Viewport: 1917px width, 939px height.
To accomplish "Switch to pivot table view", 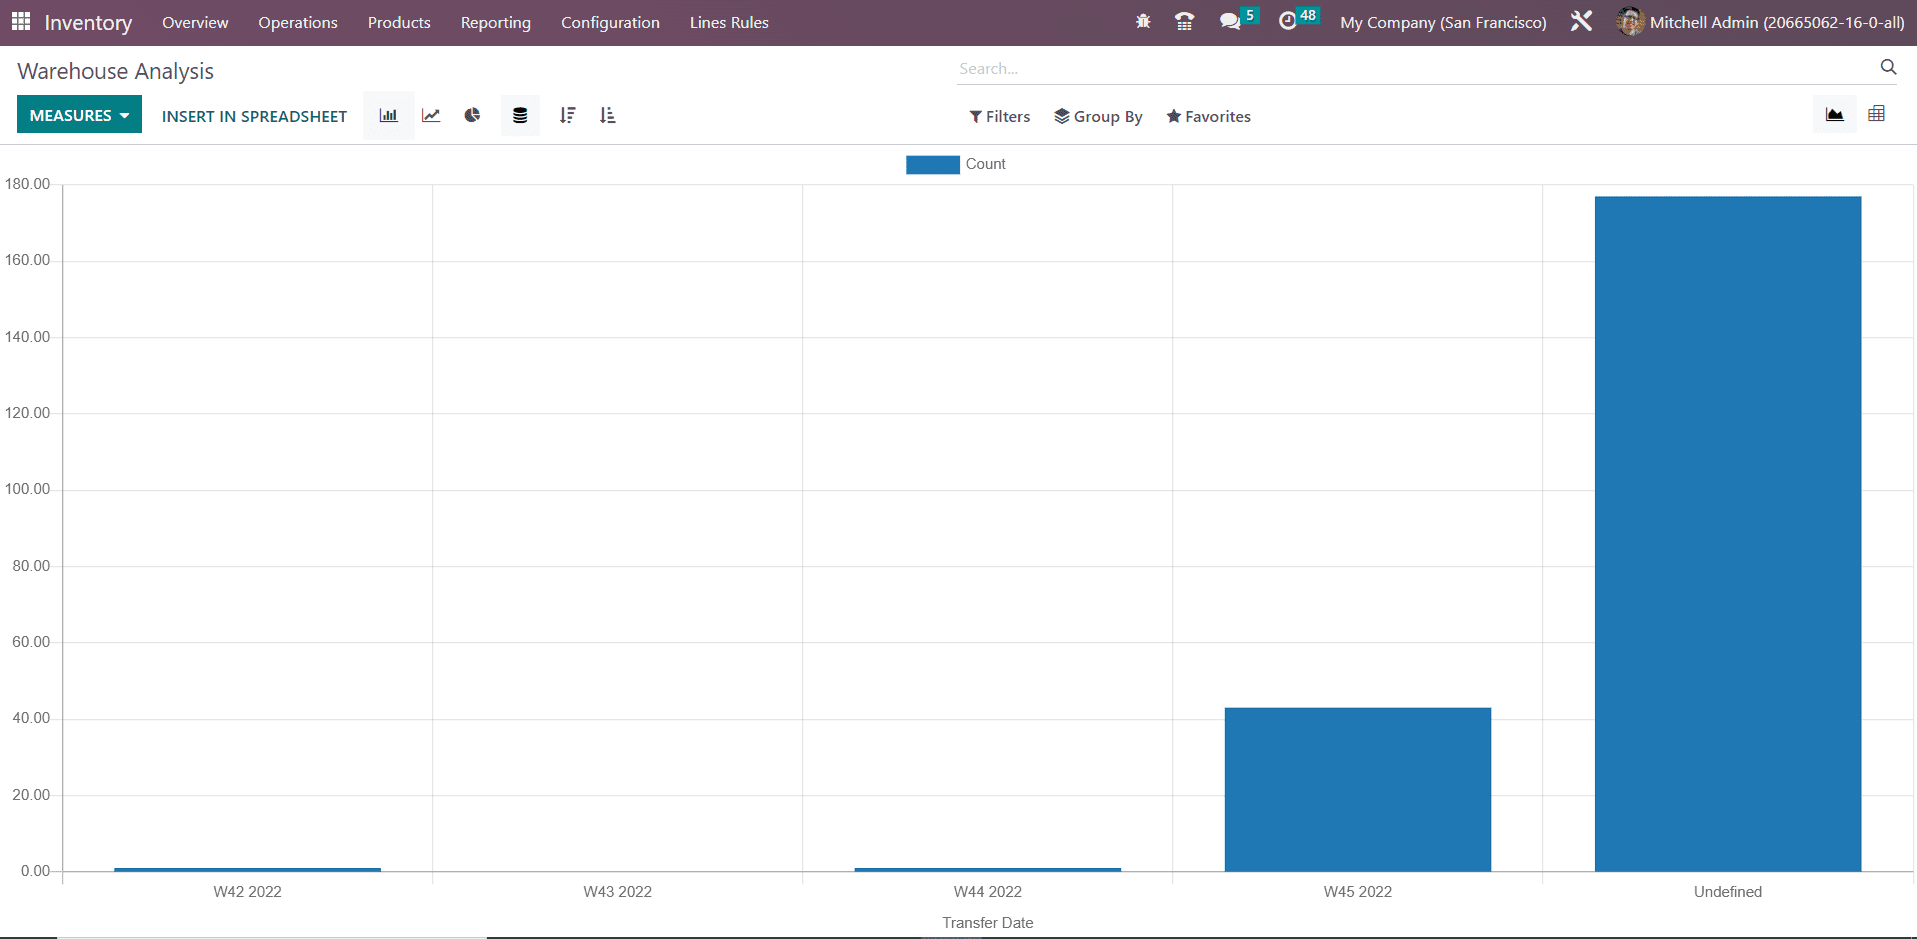I will [x=1876, y=115].
